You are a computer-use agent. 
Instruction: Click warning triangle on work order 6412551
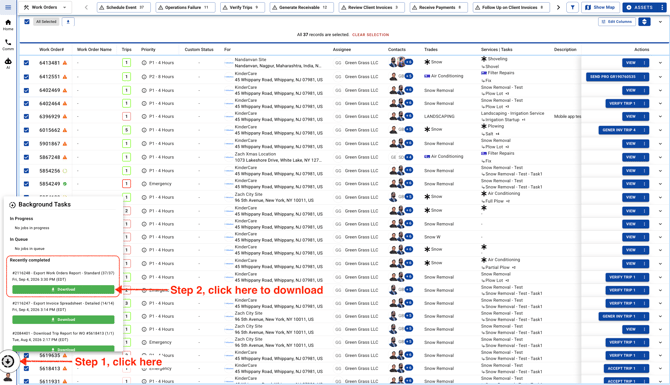[x=65, y=77]
